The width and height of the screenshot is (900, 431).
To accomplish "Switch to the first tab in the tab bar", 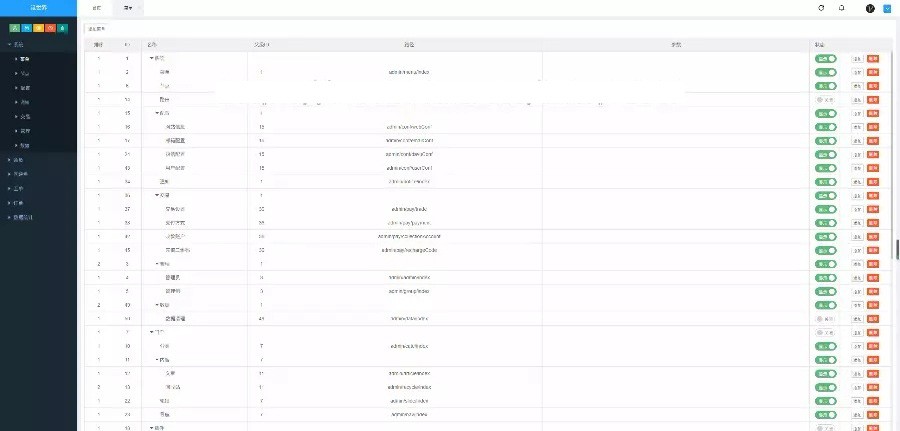I will click(96, 7).
